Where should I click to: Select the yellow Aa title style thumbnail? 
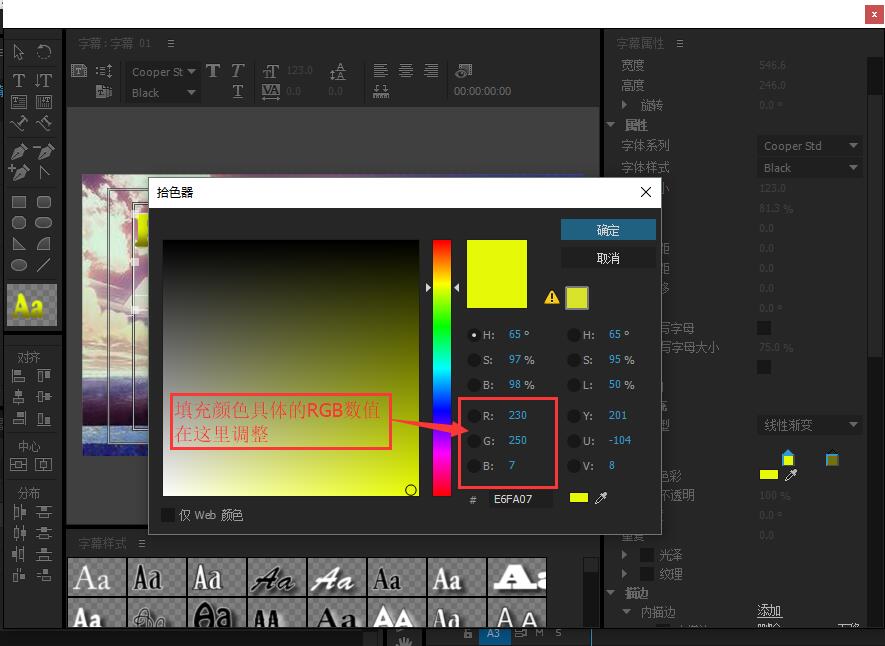[32, 305]
